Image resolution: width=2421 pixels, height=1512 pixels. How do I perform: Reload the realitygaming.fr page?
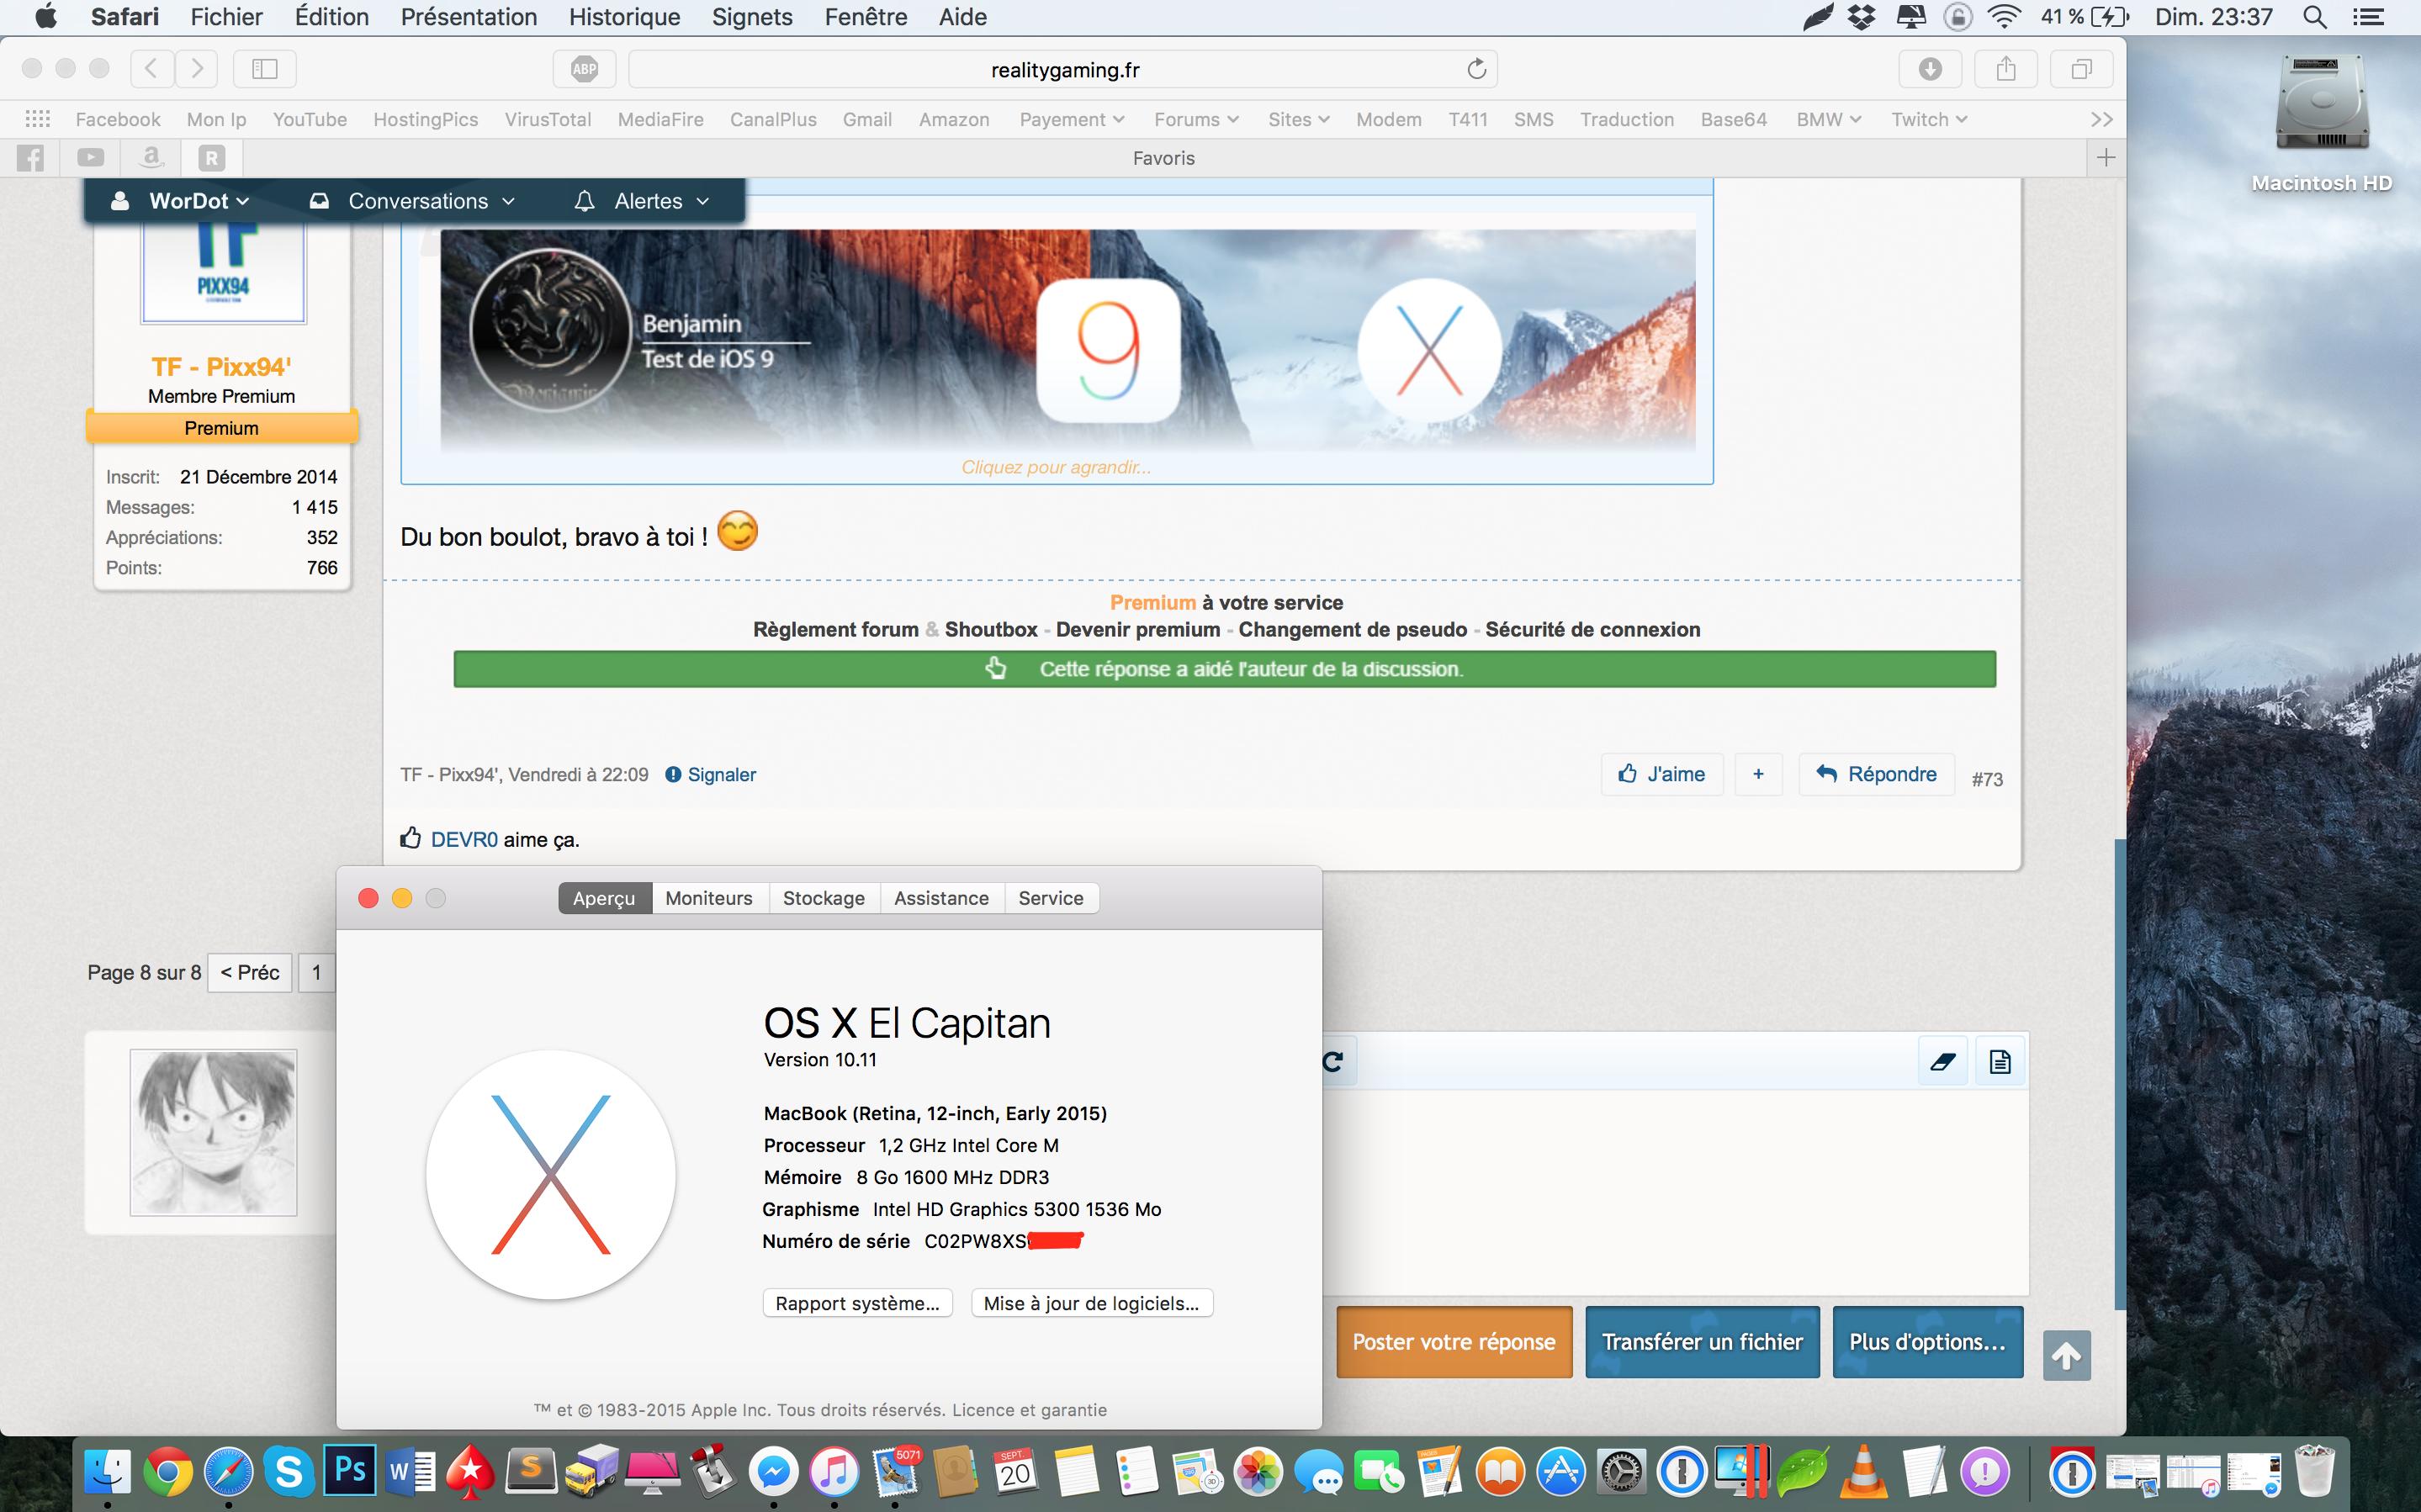[x=1476, y=69]
